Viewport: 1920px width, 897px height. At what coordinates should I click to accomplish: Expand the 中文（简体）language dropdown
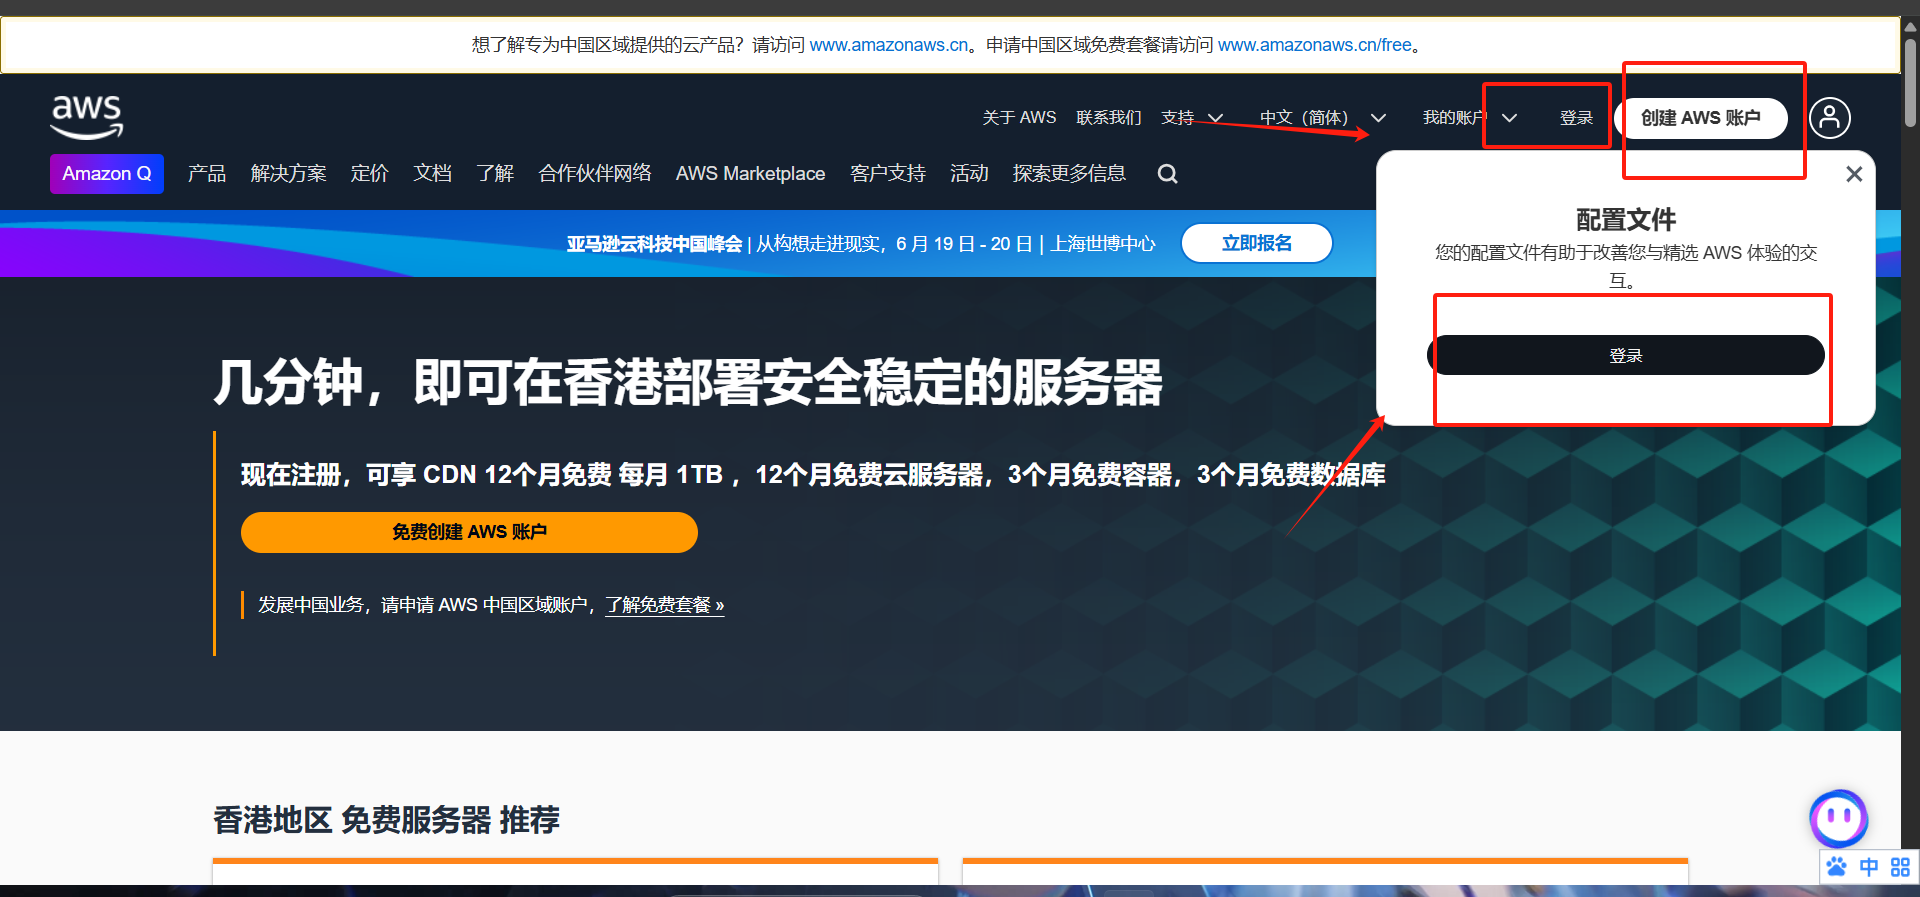pos(1323,118)
